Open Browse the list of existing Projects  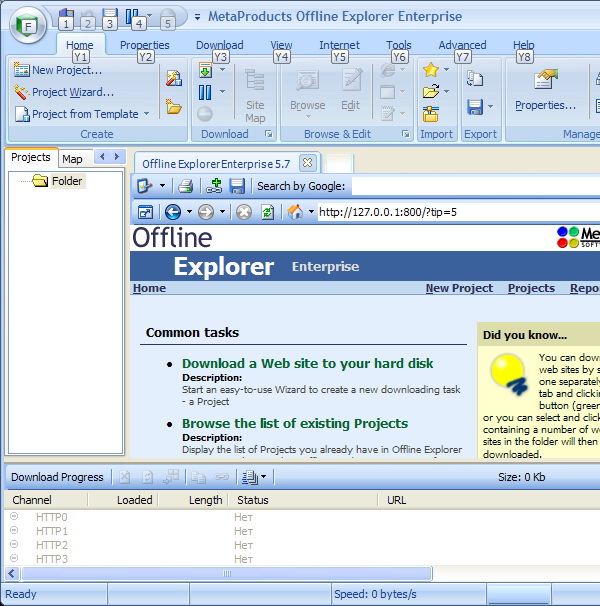point(295,424)
